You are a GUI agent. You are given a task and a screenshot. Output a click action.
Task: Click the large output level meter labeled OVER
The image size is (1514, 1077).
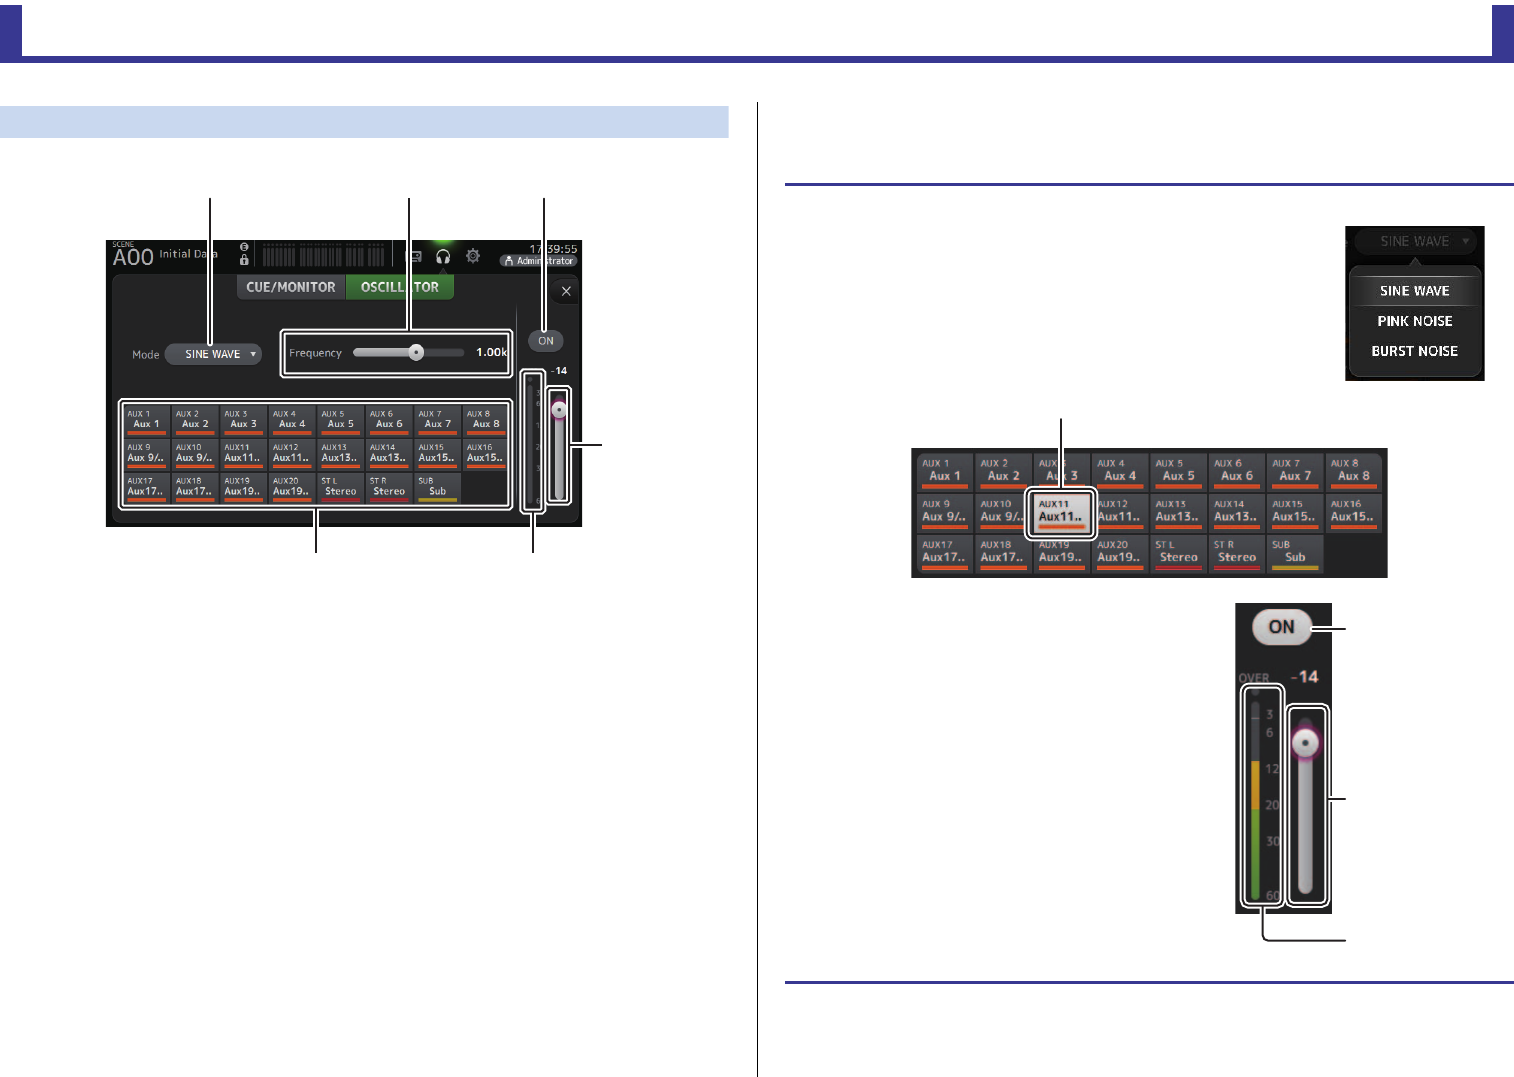[1261, 796]
